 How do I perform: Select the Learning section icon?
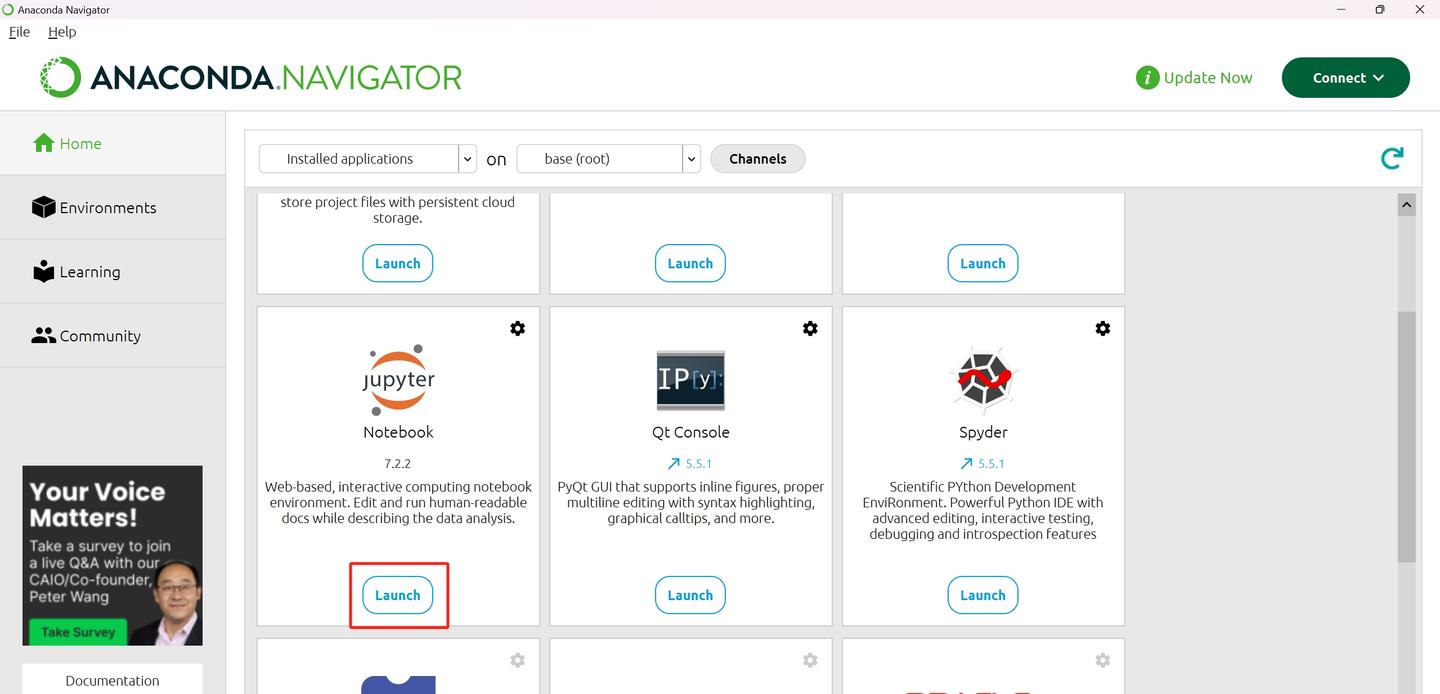(44, 271)
